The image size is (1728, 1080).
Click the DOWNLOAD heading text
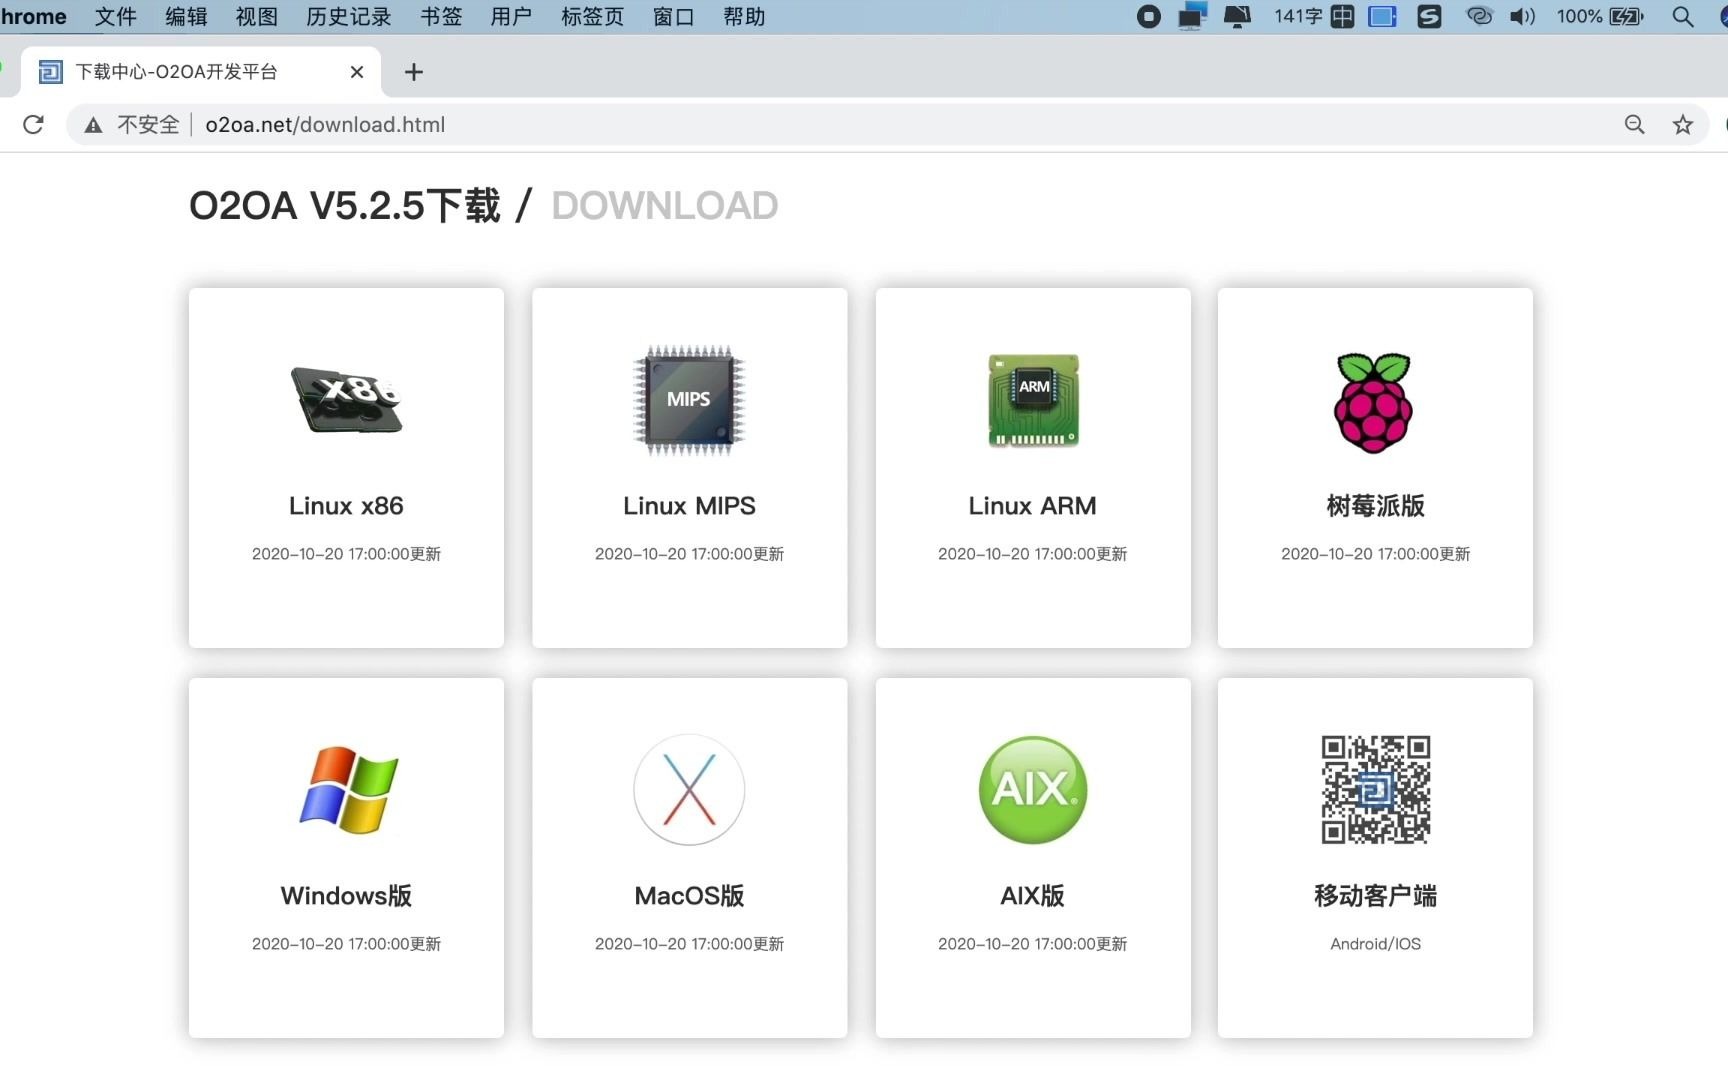point(664,206)
